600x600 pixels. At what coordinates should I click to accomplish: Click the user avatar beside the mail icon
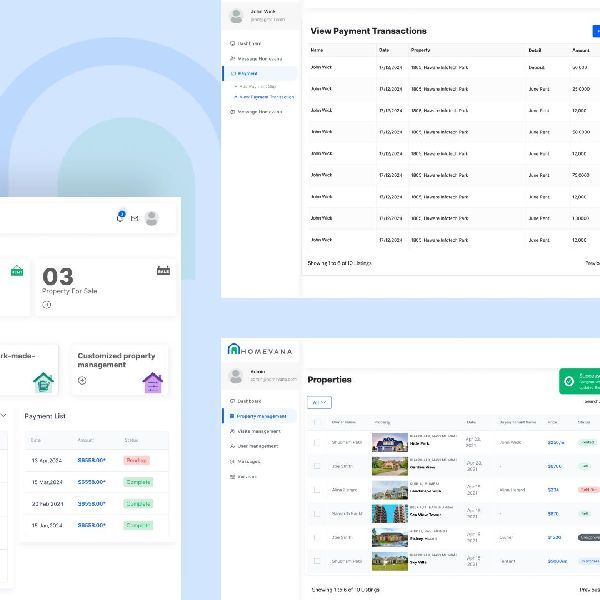pyautogui.click(x=151, y=218)
